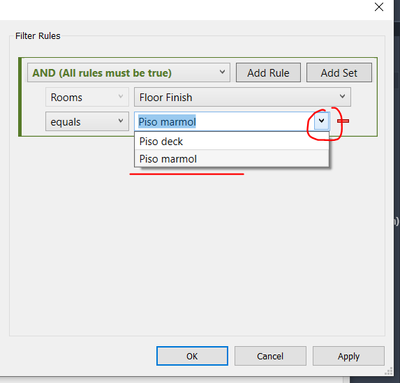
Task: Choose Piso marmol in the dropdown list
Action: tap(232, 159)
